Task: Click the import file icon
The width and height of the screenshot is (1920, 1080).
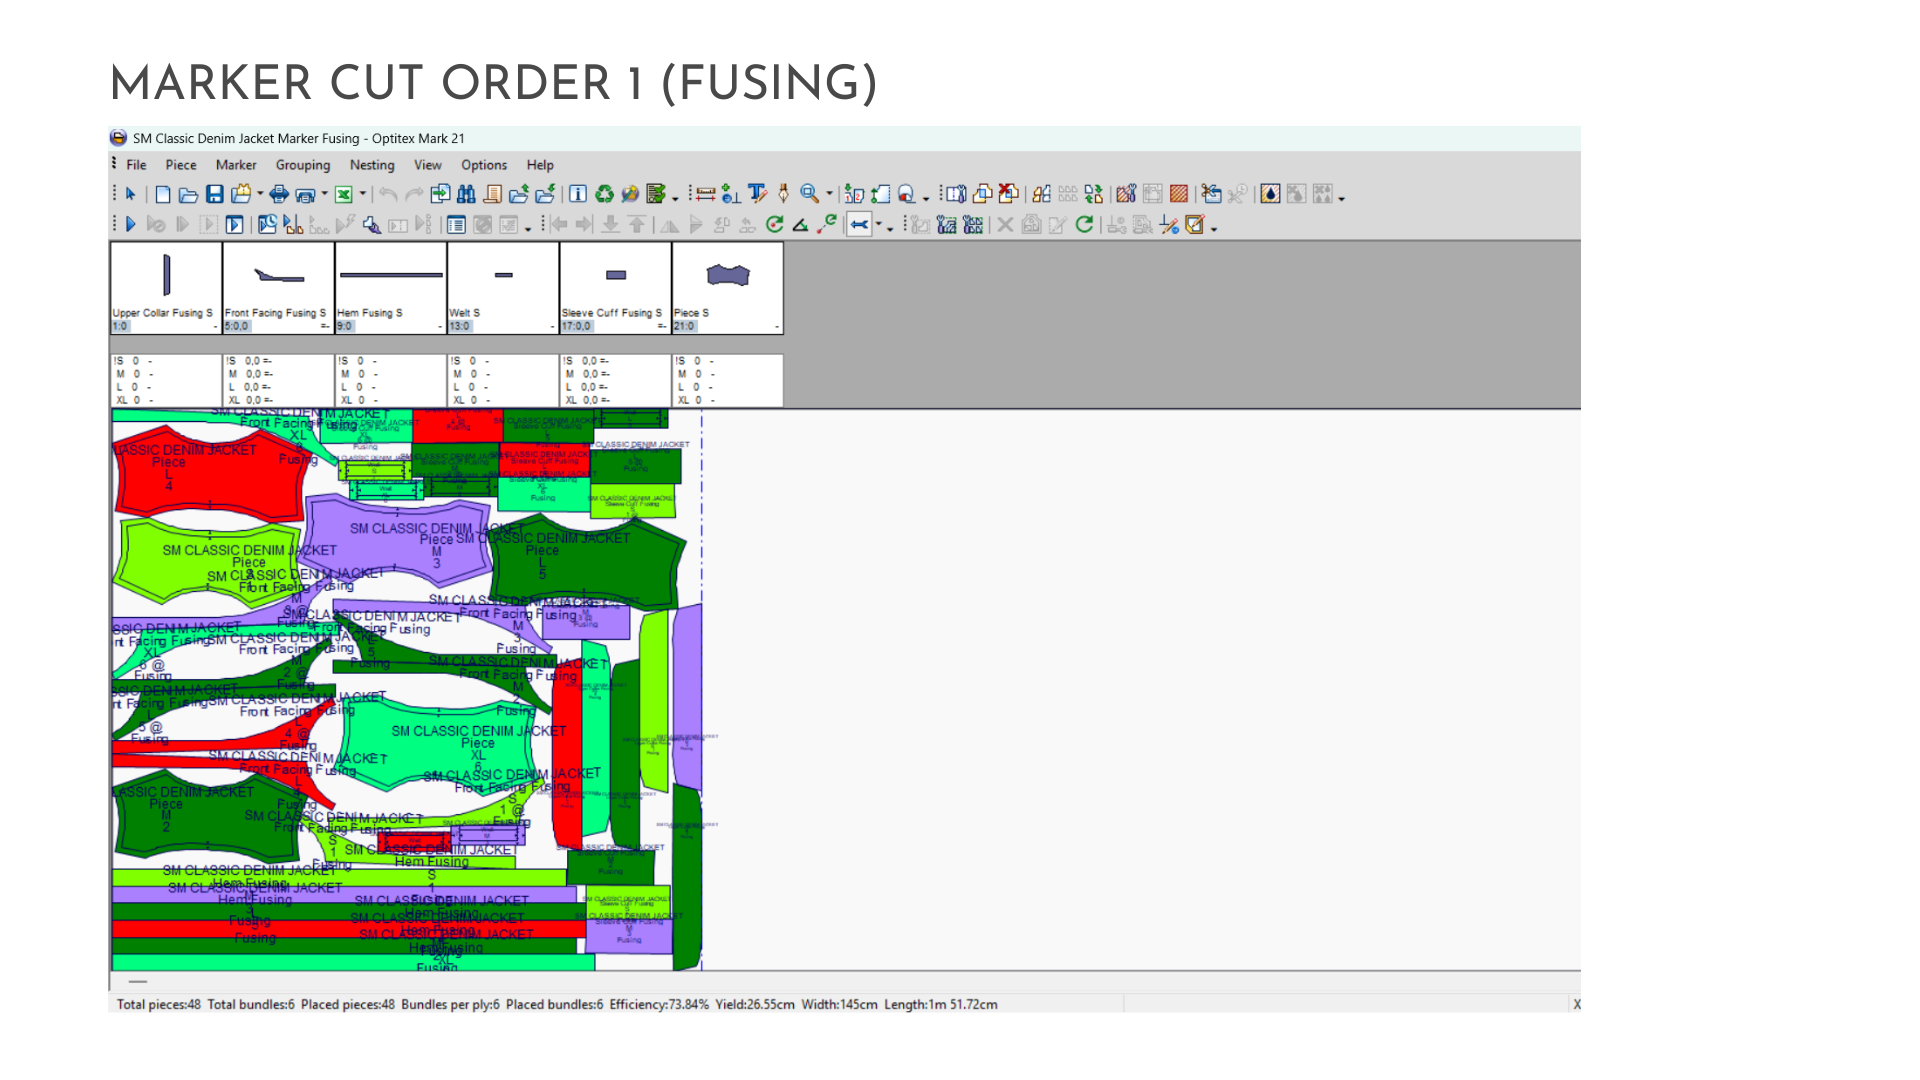Action: pyautogui.click(x=440, y=194)
